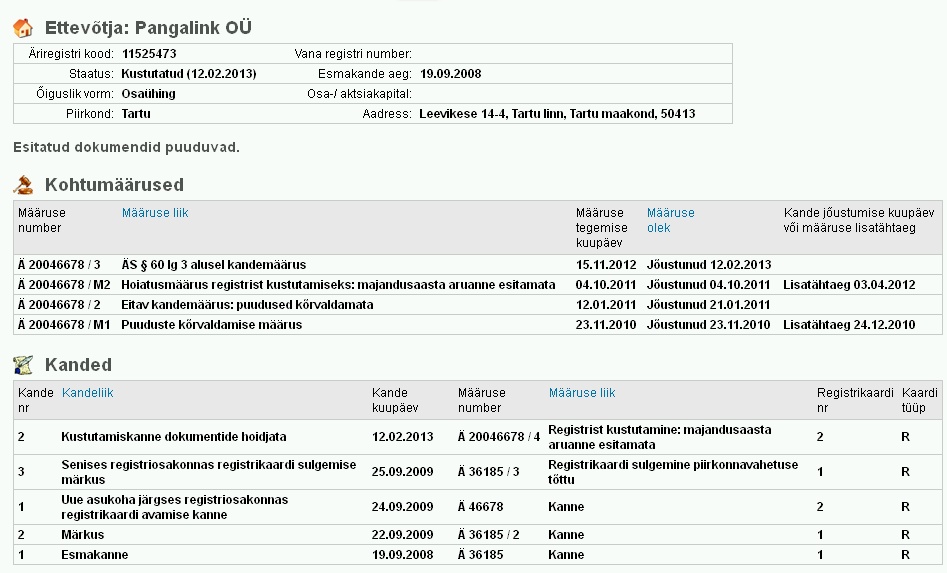
Task: Select ruling number Ä 20046678 / 3
Action: [x=59, y=264]
